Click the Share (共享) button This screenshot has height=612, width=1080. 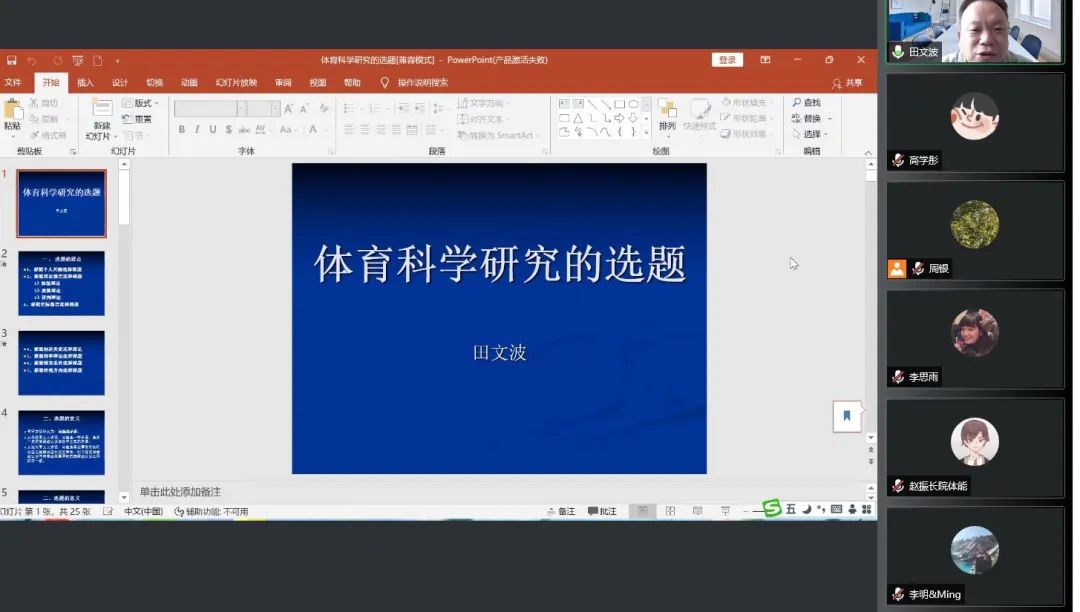pyautogui.click(x=847, y=83)
